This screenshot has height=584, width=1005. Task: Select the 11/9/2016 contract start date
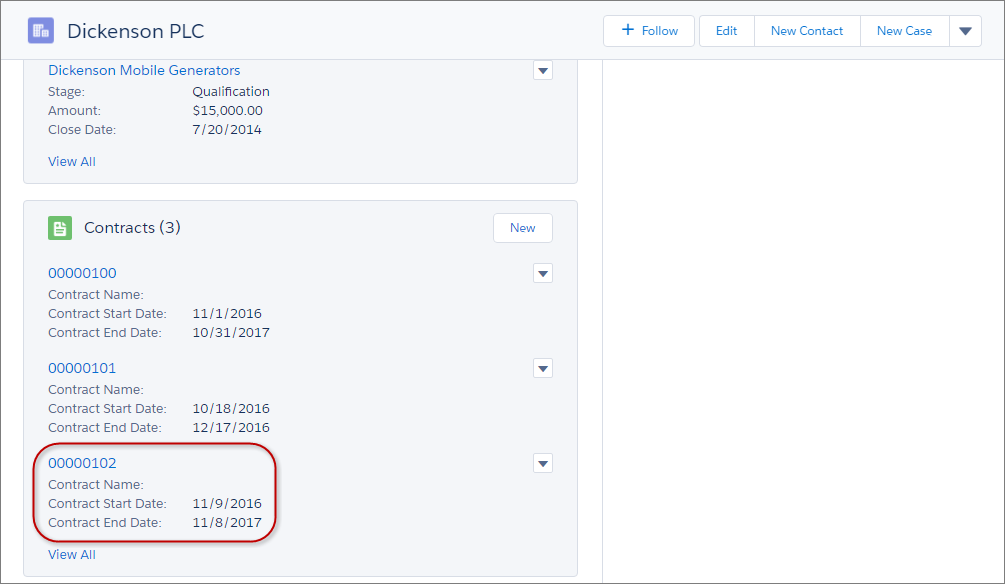pyautogui.click(x=227, y=503)
